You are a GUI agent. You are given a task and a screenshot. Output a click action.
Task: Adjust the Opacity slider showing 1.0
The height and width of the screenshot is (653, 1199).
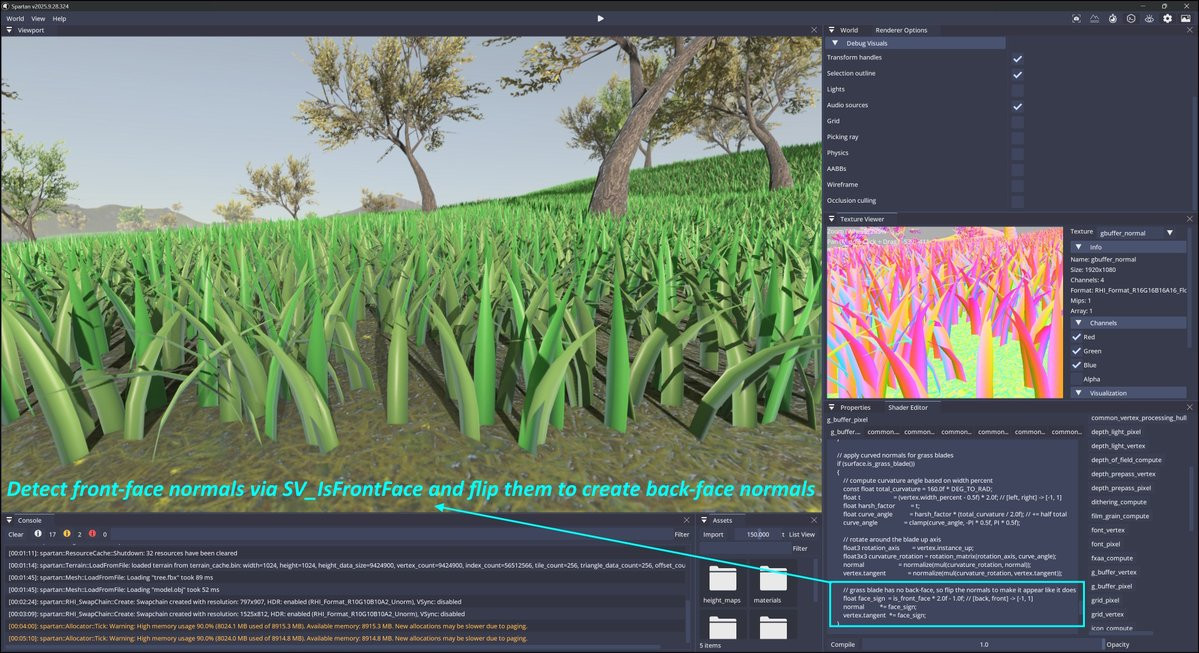pyautogui.click(x=983, y=645)
